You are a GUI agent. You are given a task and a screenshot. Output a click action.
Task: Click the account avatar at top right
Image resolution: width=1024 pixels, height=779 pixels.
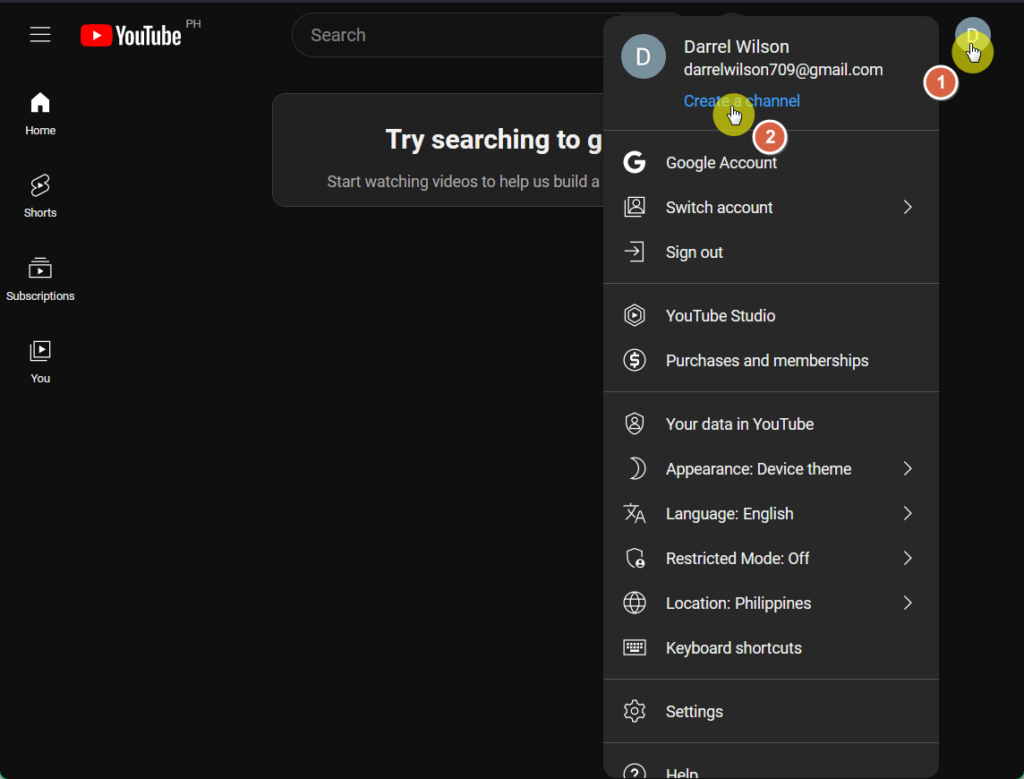point(972,35)
